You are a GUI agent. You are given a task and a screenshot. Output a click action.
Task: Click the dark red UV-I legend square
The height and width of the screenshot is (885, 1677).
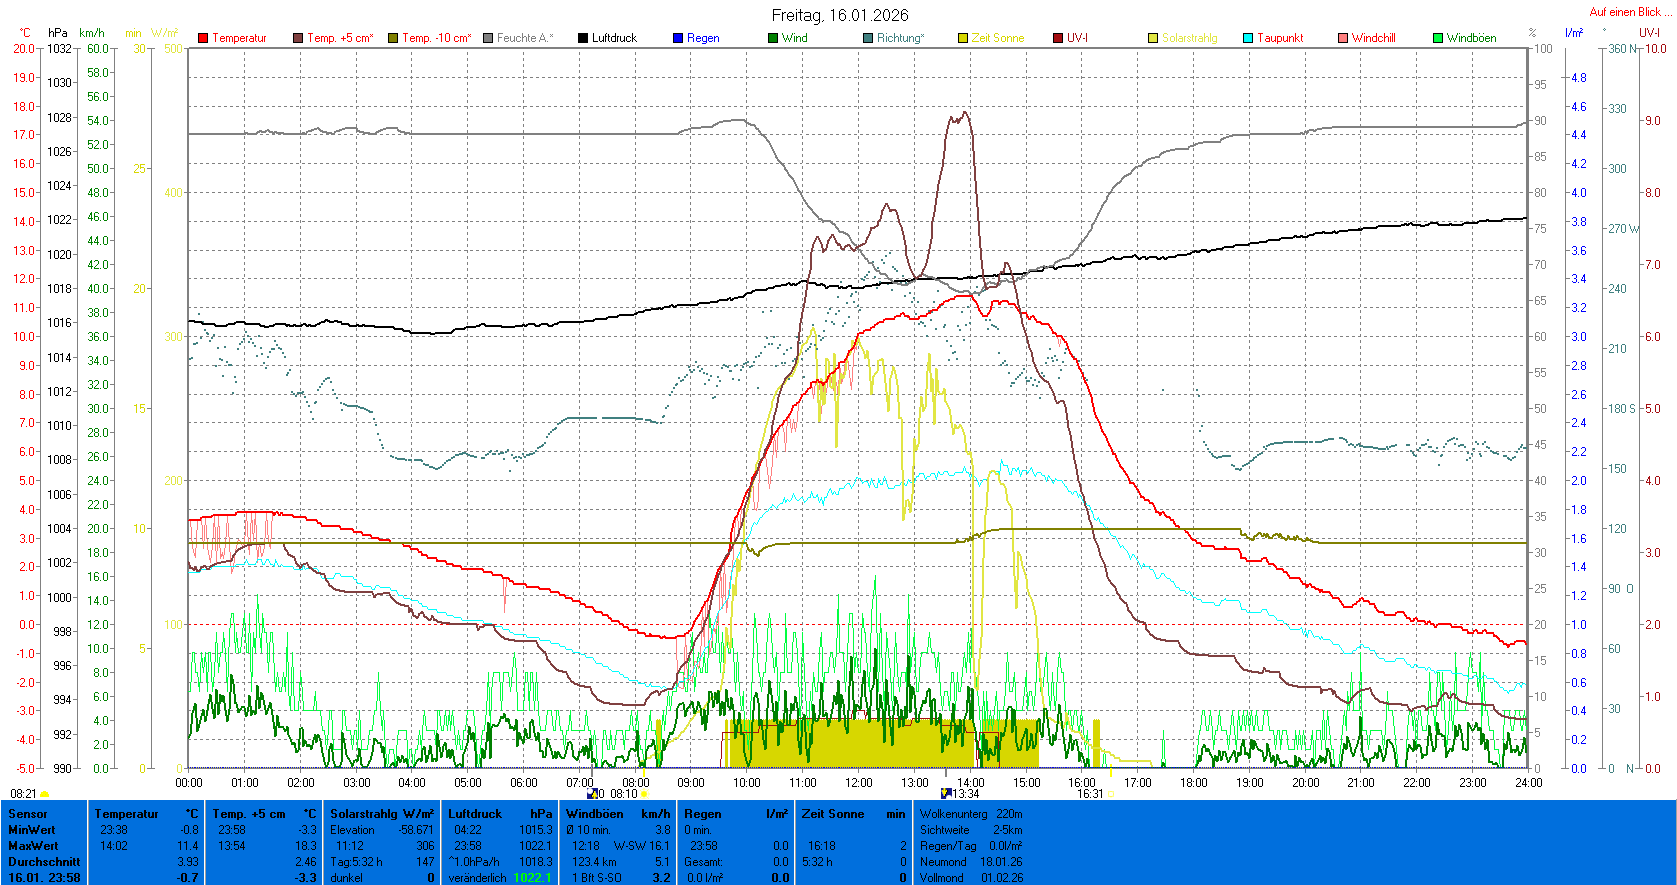(1058, 38)
